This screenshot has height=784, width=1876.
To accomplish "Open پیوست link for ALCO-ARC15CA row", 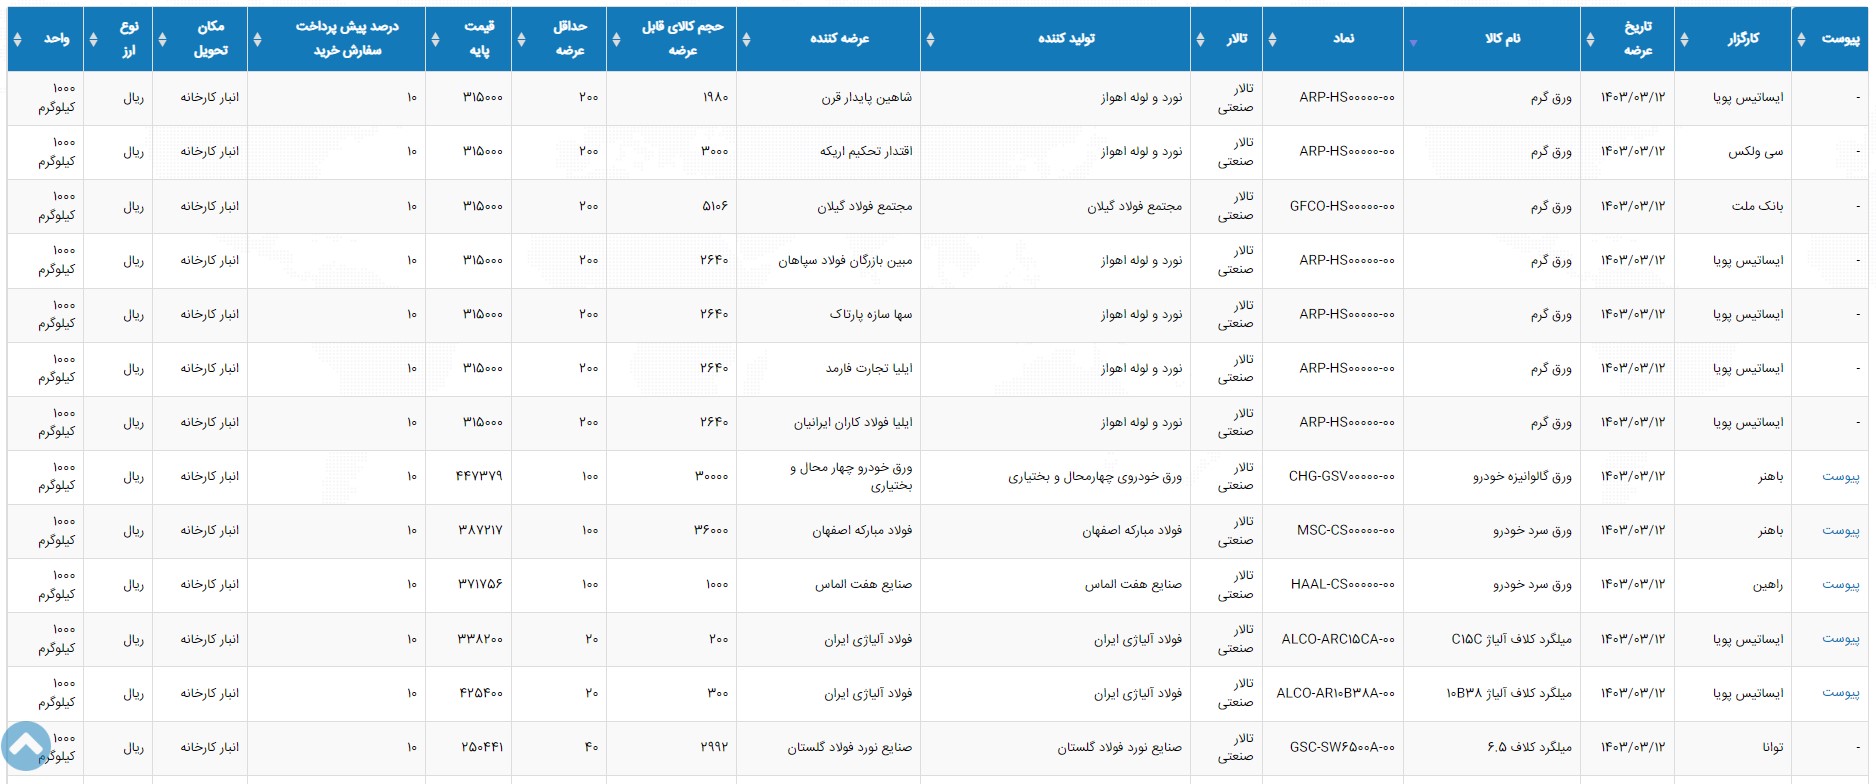I will 1840,638.
